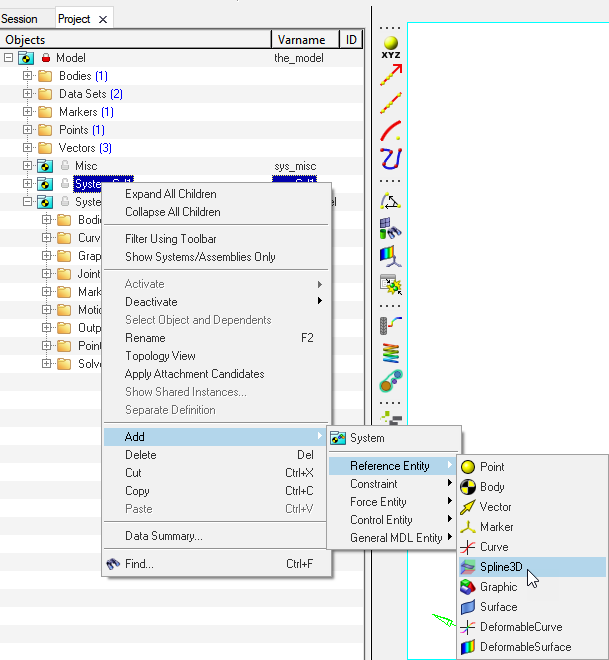Close the Project tab

pyautogui.click(x=103, y=19)
